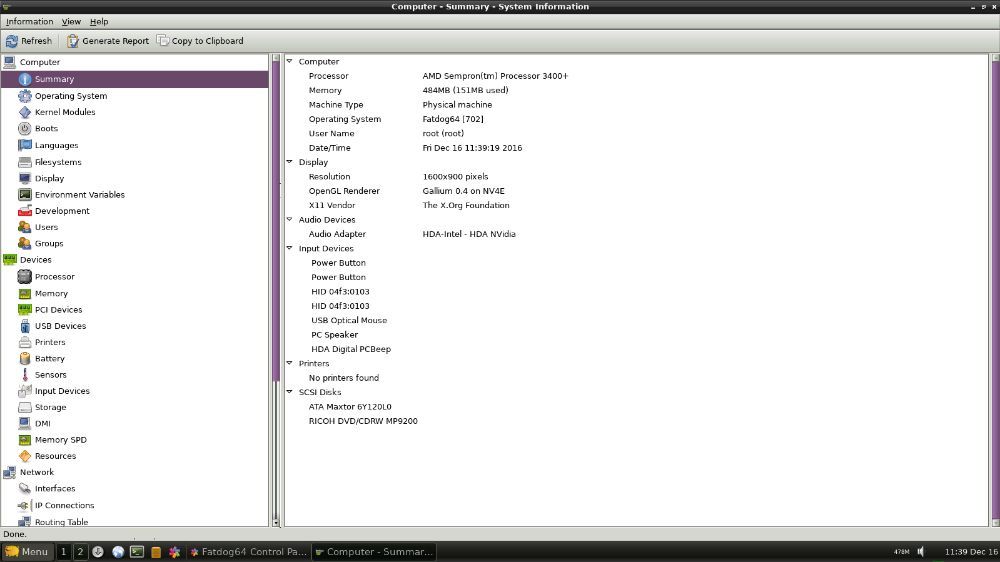Click the details pane vertical scrollbar
This screenshot has width=1000, height=562.
pos(995,290)
